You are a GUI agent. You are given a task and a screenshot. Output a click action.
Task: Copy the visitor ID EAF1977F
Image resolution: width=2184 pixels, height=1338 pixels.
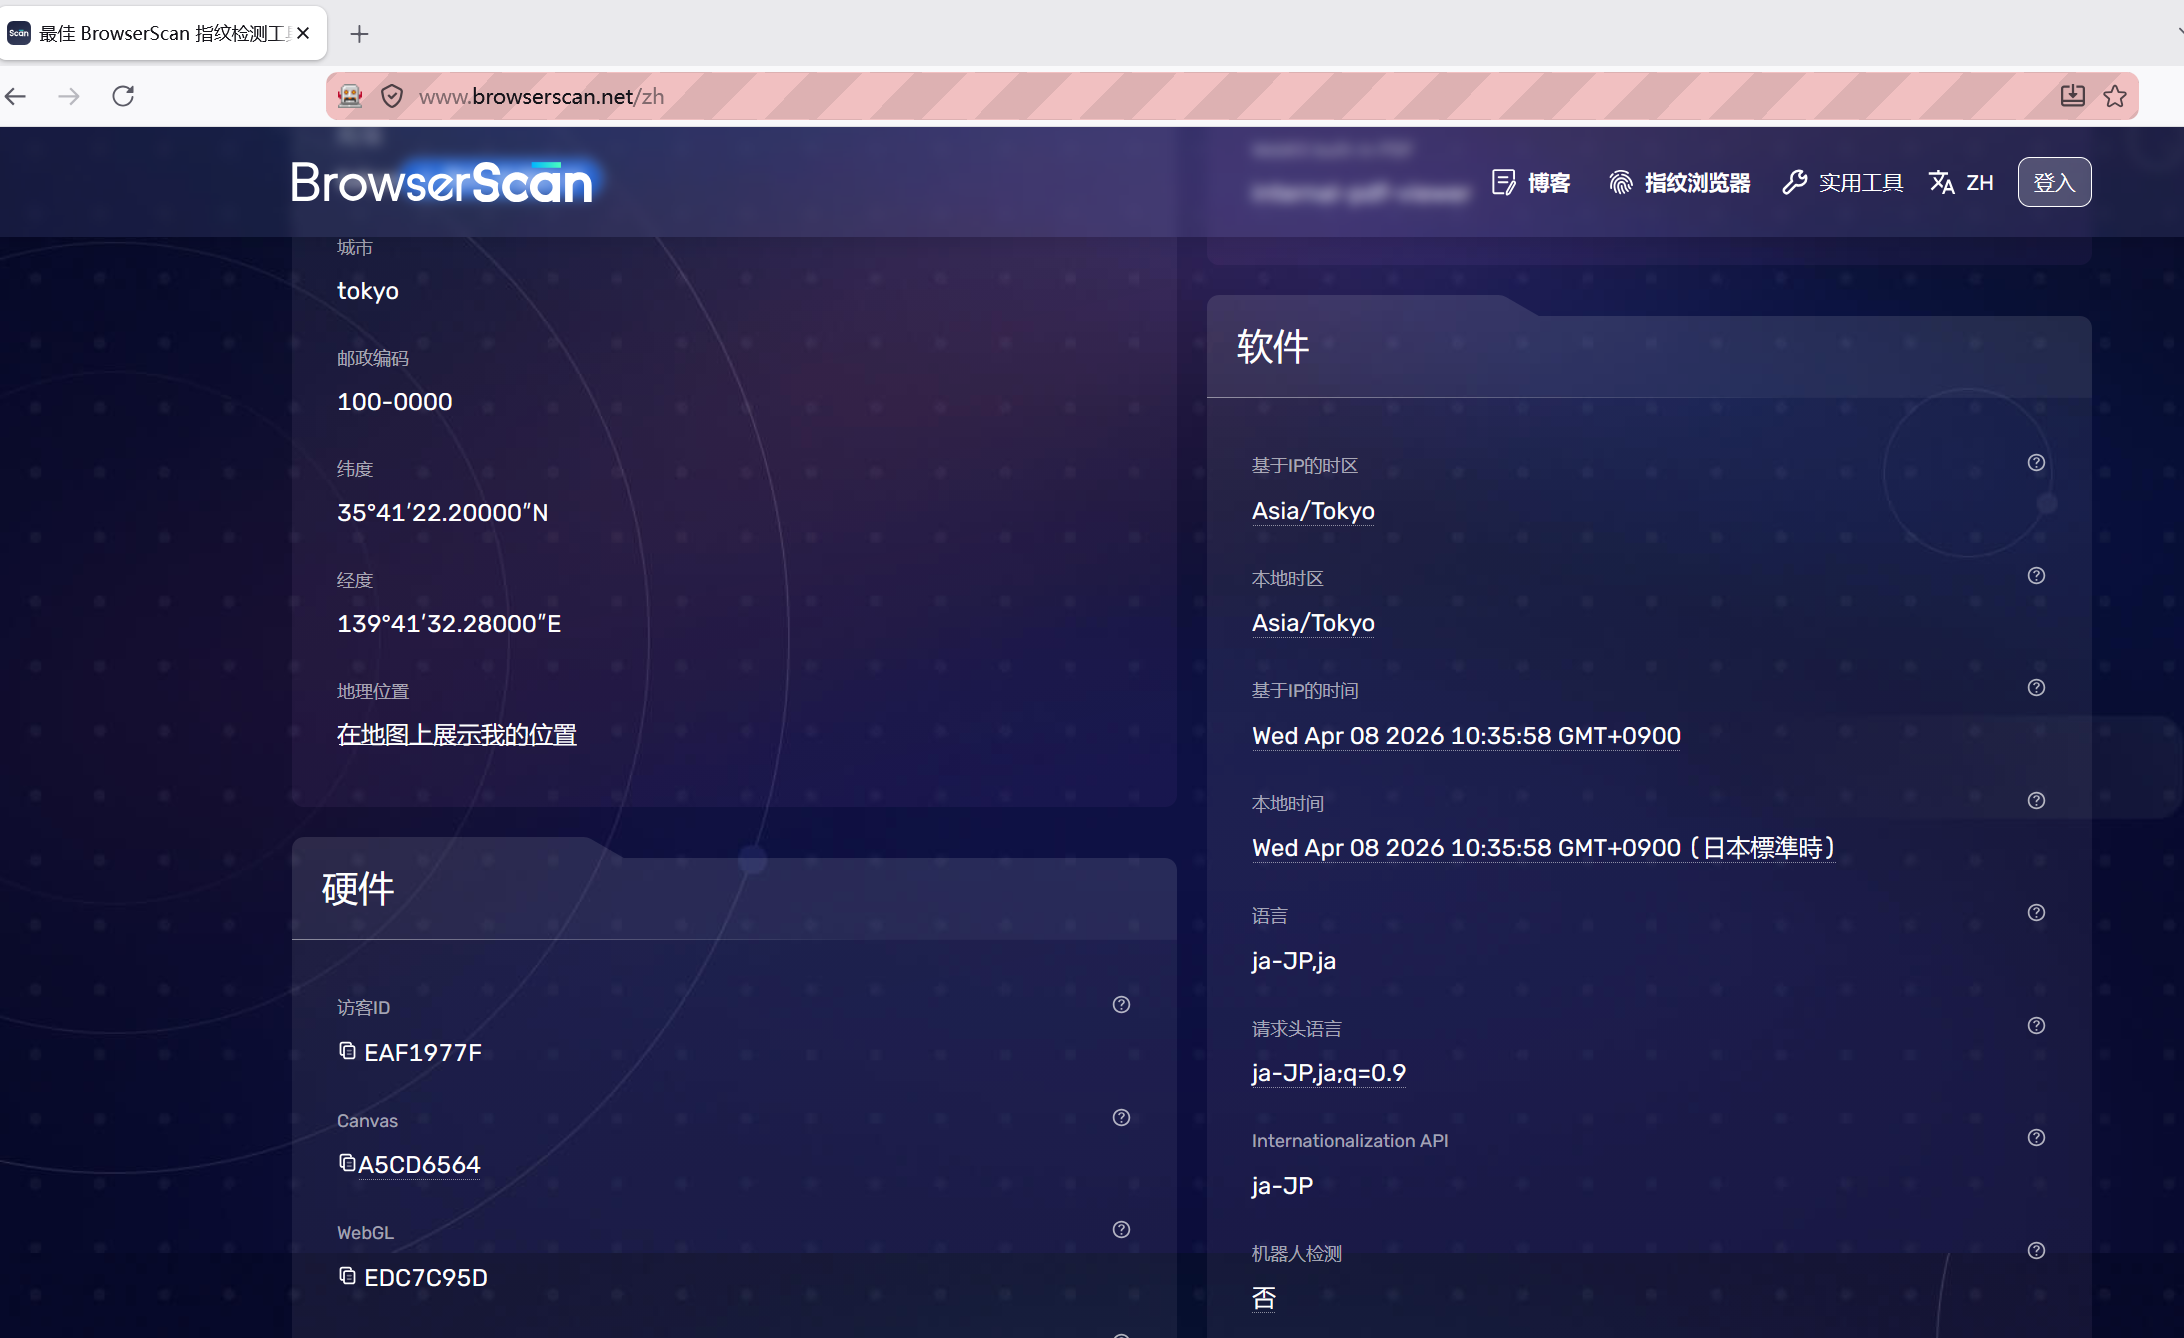pyautogui.click(x=347, y=1051)
